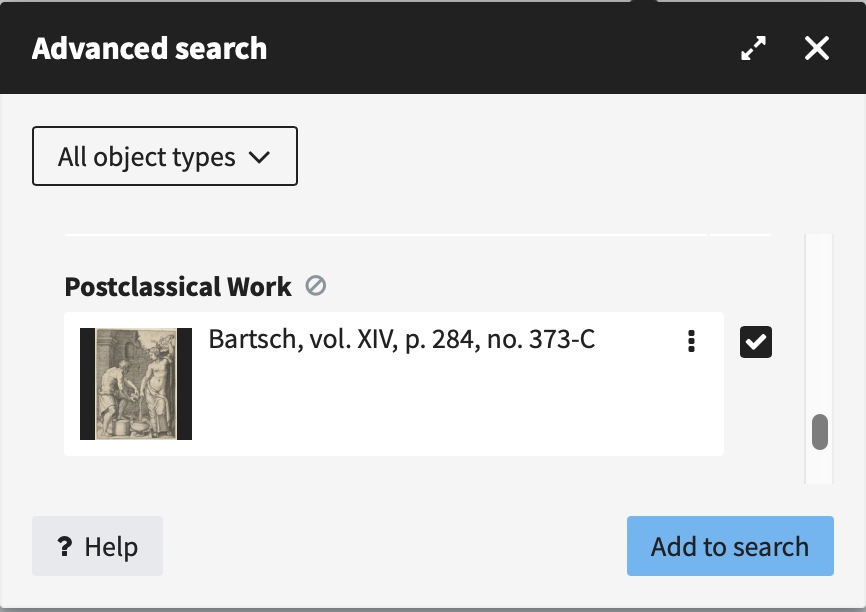Click the scrollbar track below the handle
Image resolution: width=866 pixels, height=612 pixels.
pyautogui.click(x=820, y=468)
